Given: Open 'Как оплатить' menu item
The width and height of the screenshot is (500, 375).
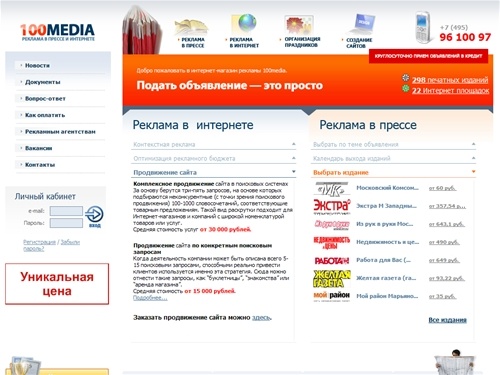Looking at the screenshot, I should pyautogui.click(x=45, y=115).
